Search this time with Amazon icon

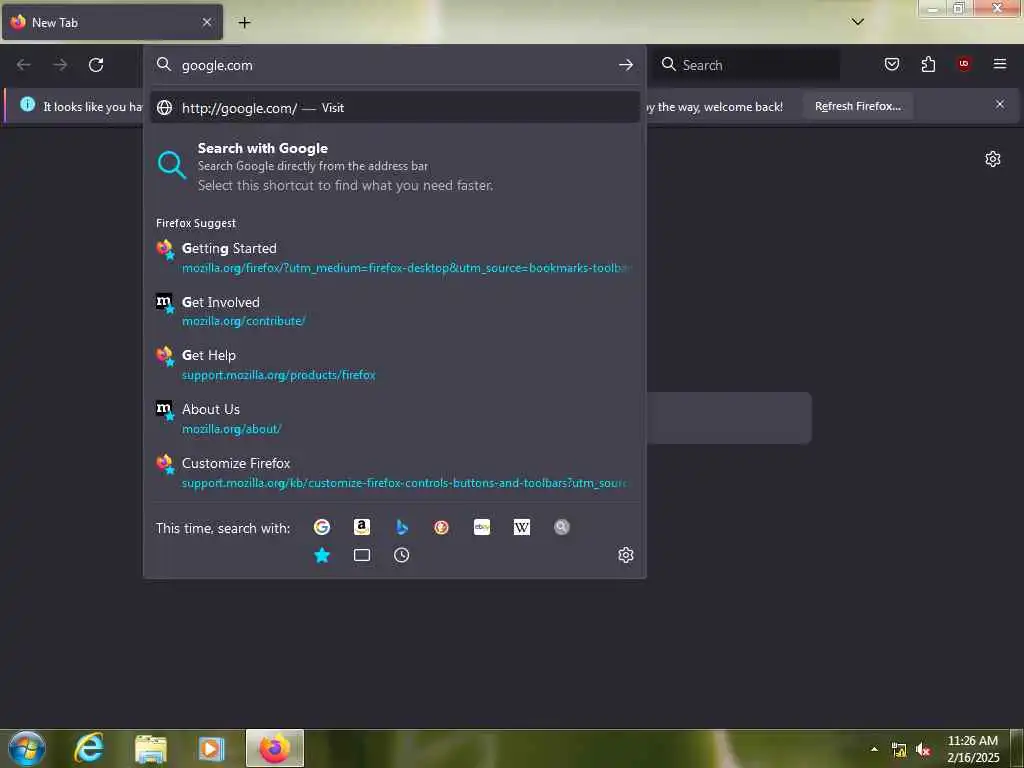pos(362,527)
